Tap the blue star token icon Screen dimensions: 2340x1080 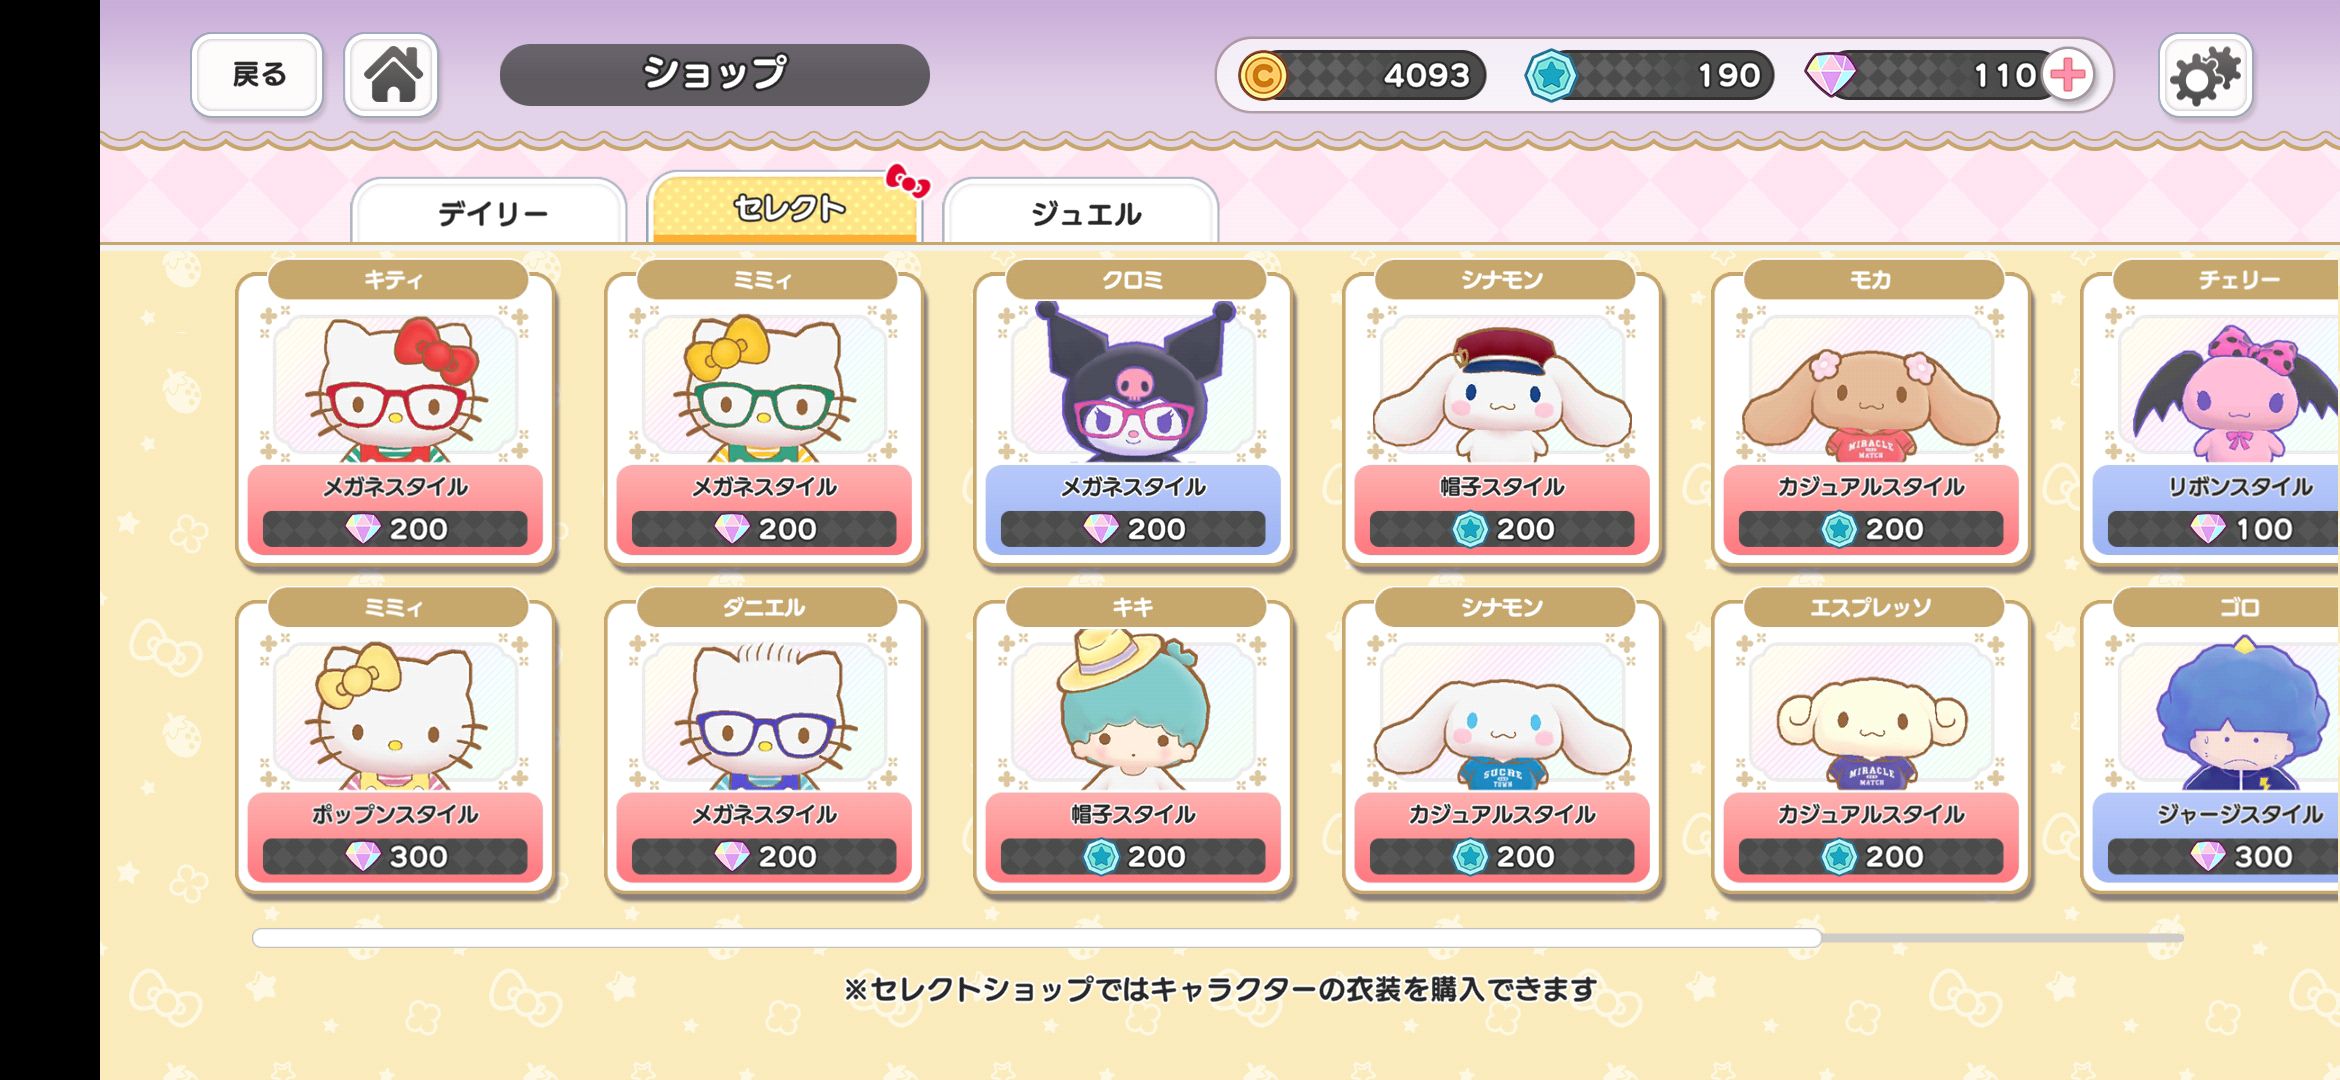pyautogui.click(x=1550, y=75)
